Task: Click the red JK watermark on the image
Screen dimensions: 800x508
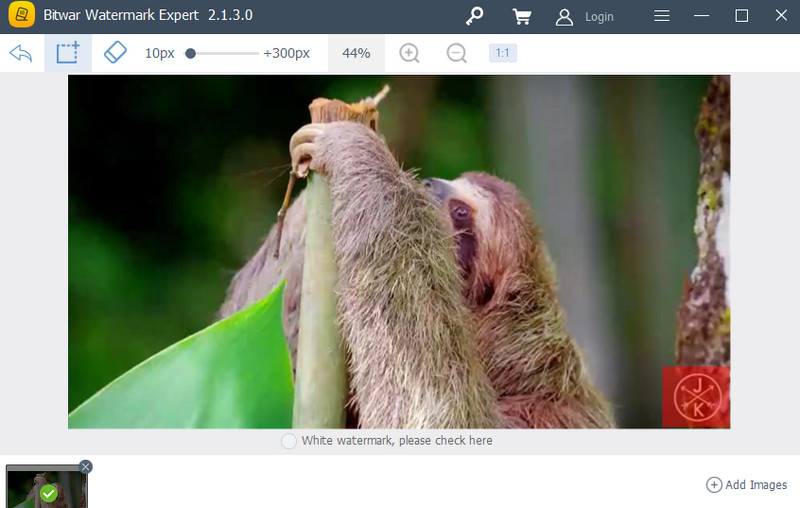Action: pyautogui.click(x=696, y=397)
